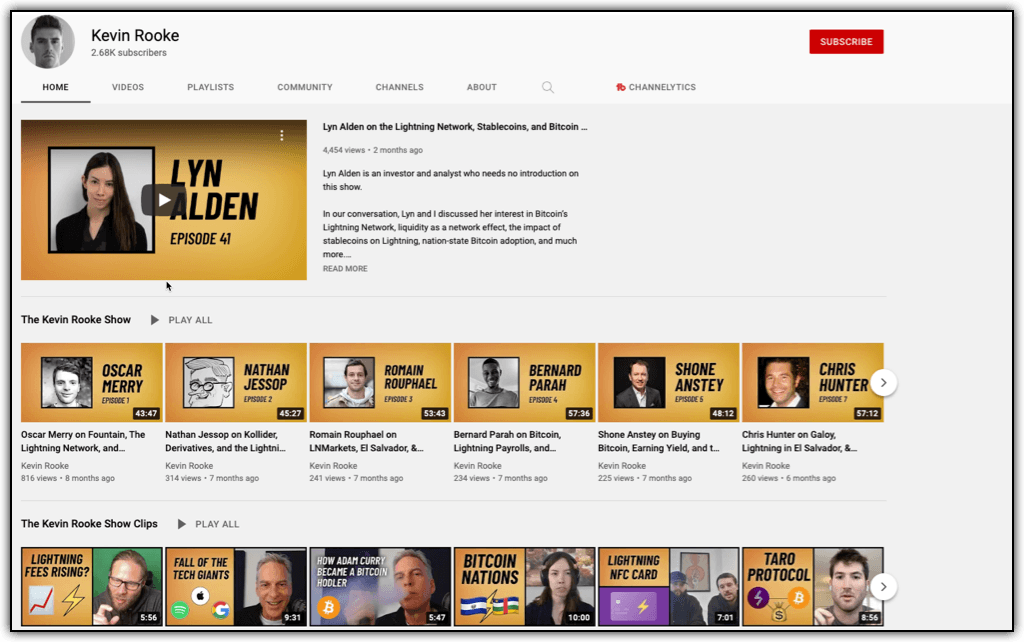Show next videos in Show Clips row

884,586
